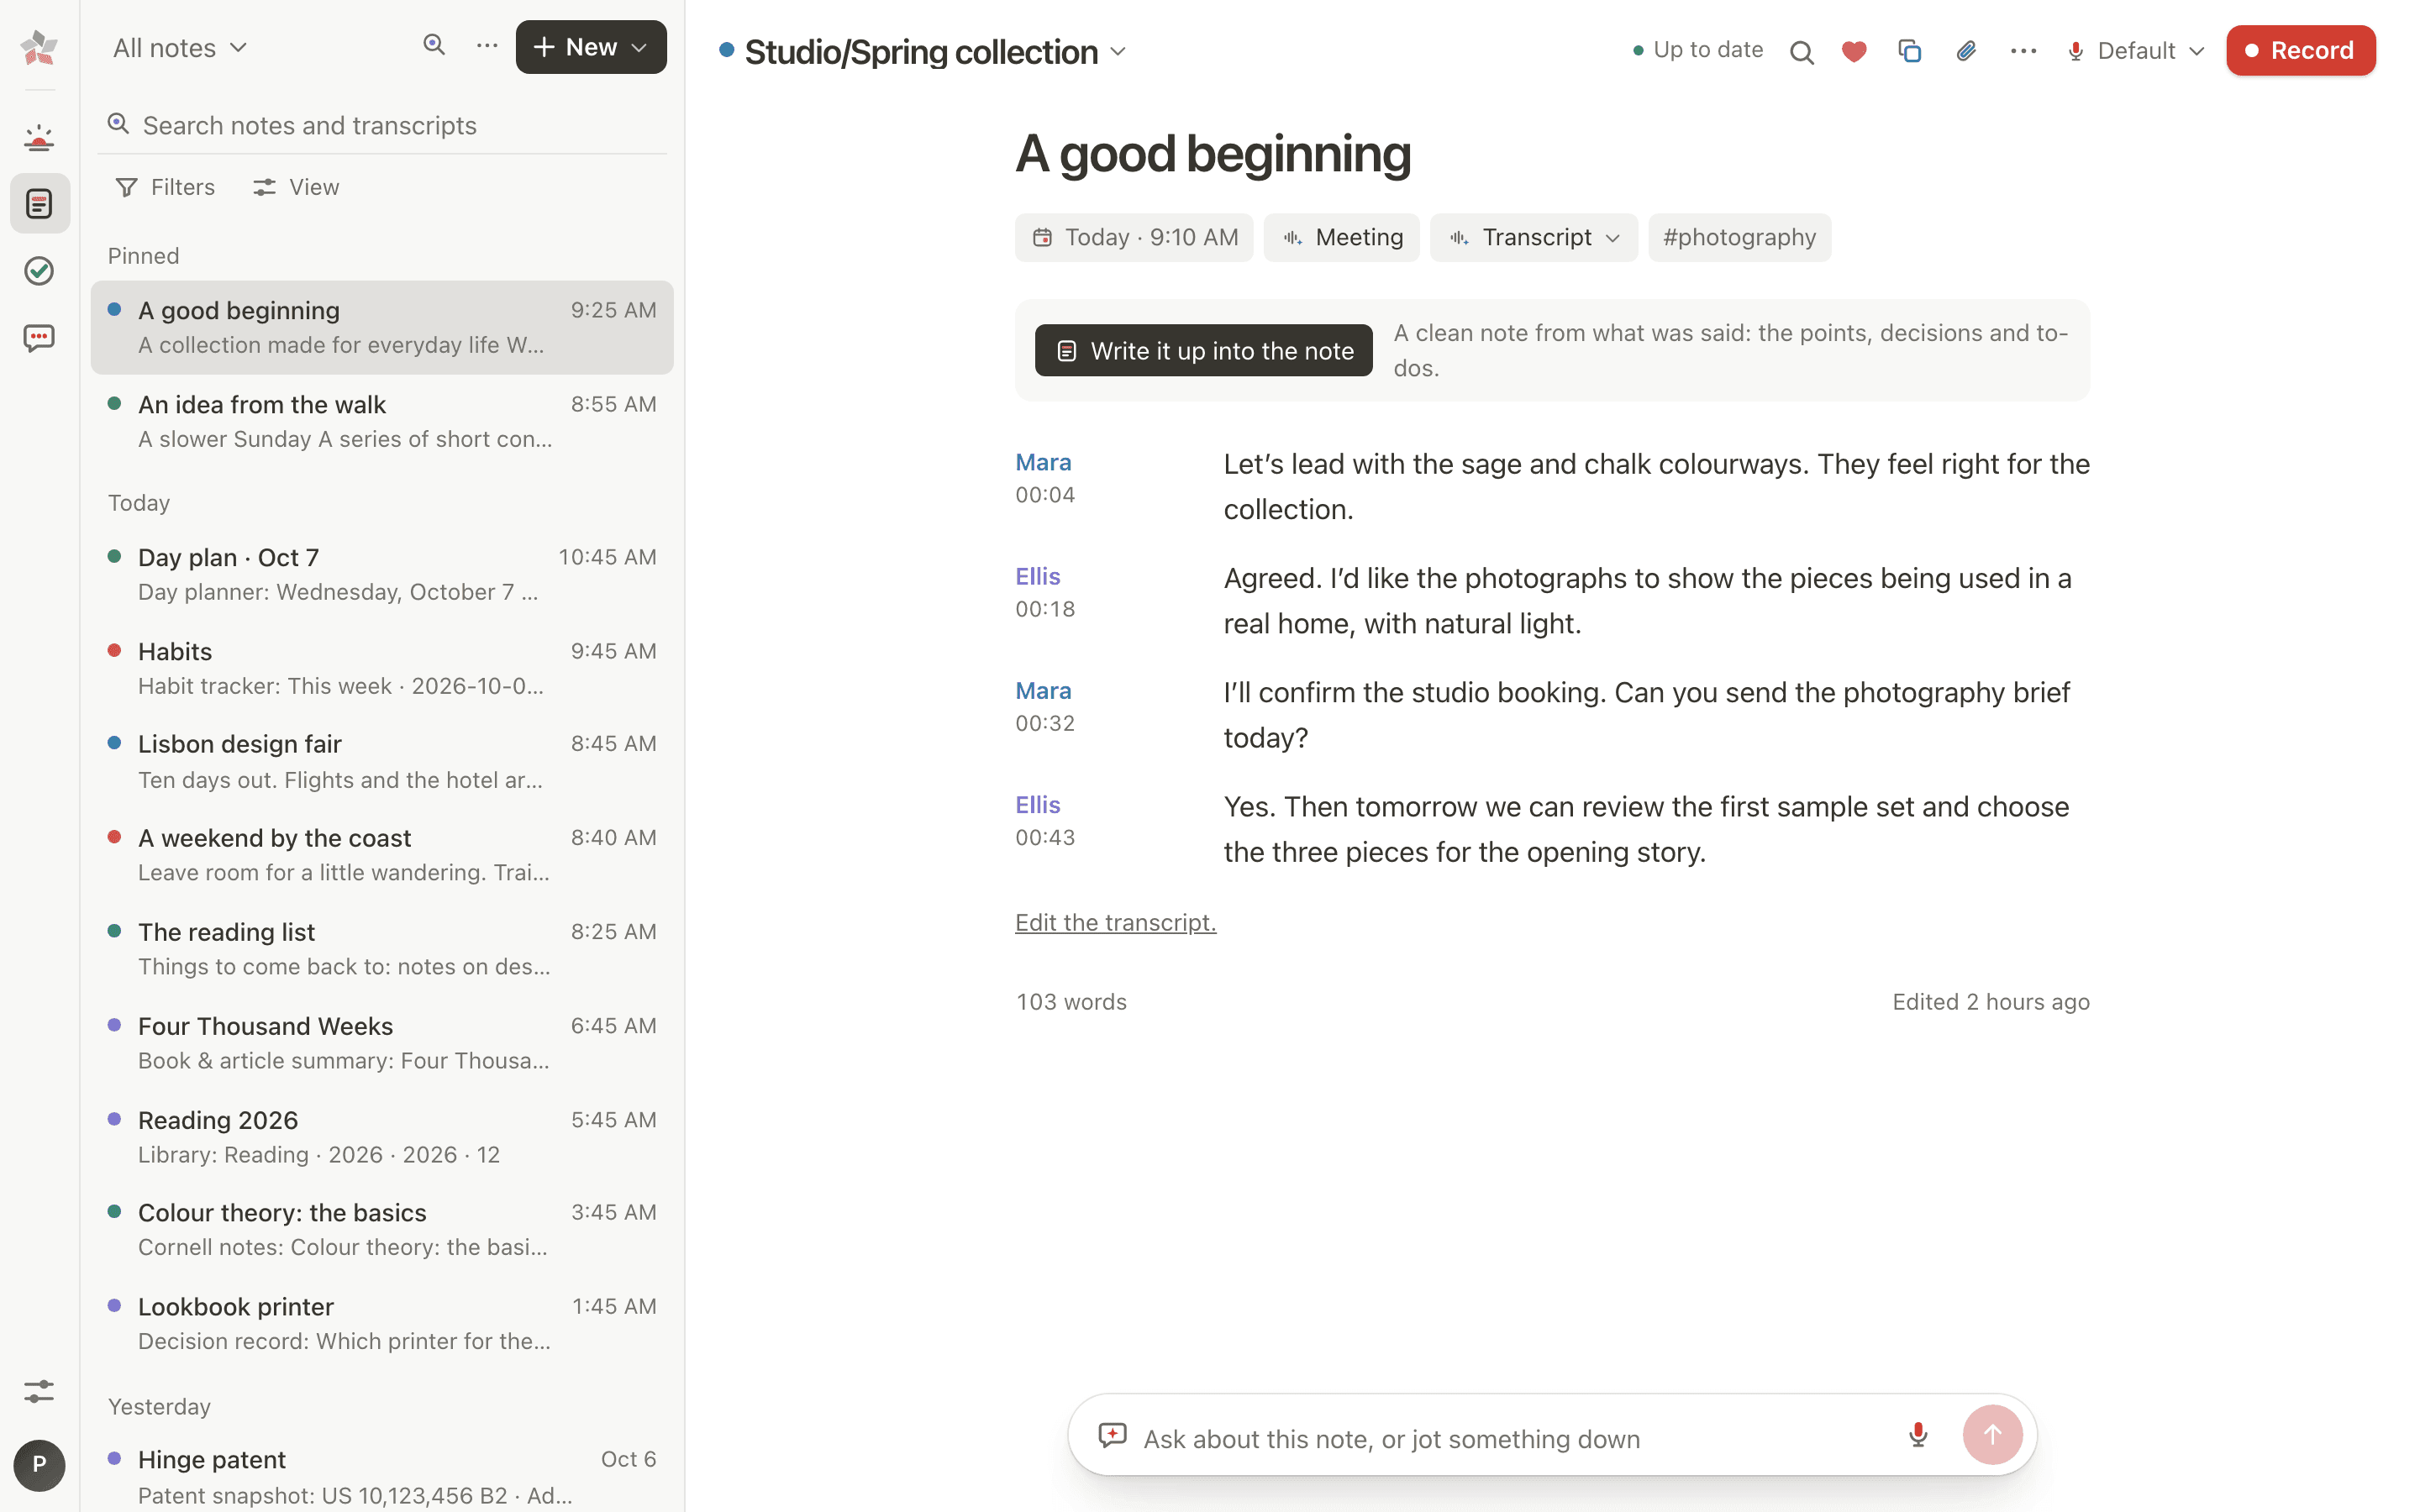The height and width of the screenshot is (1512, 2420).
Task: Open the Lisbon design fair note
Action: coord(382,761)
